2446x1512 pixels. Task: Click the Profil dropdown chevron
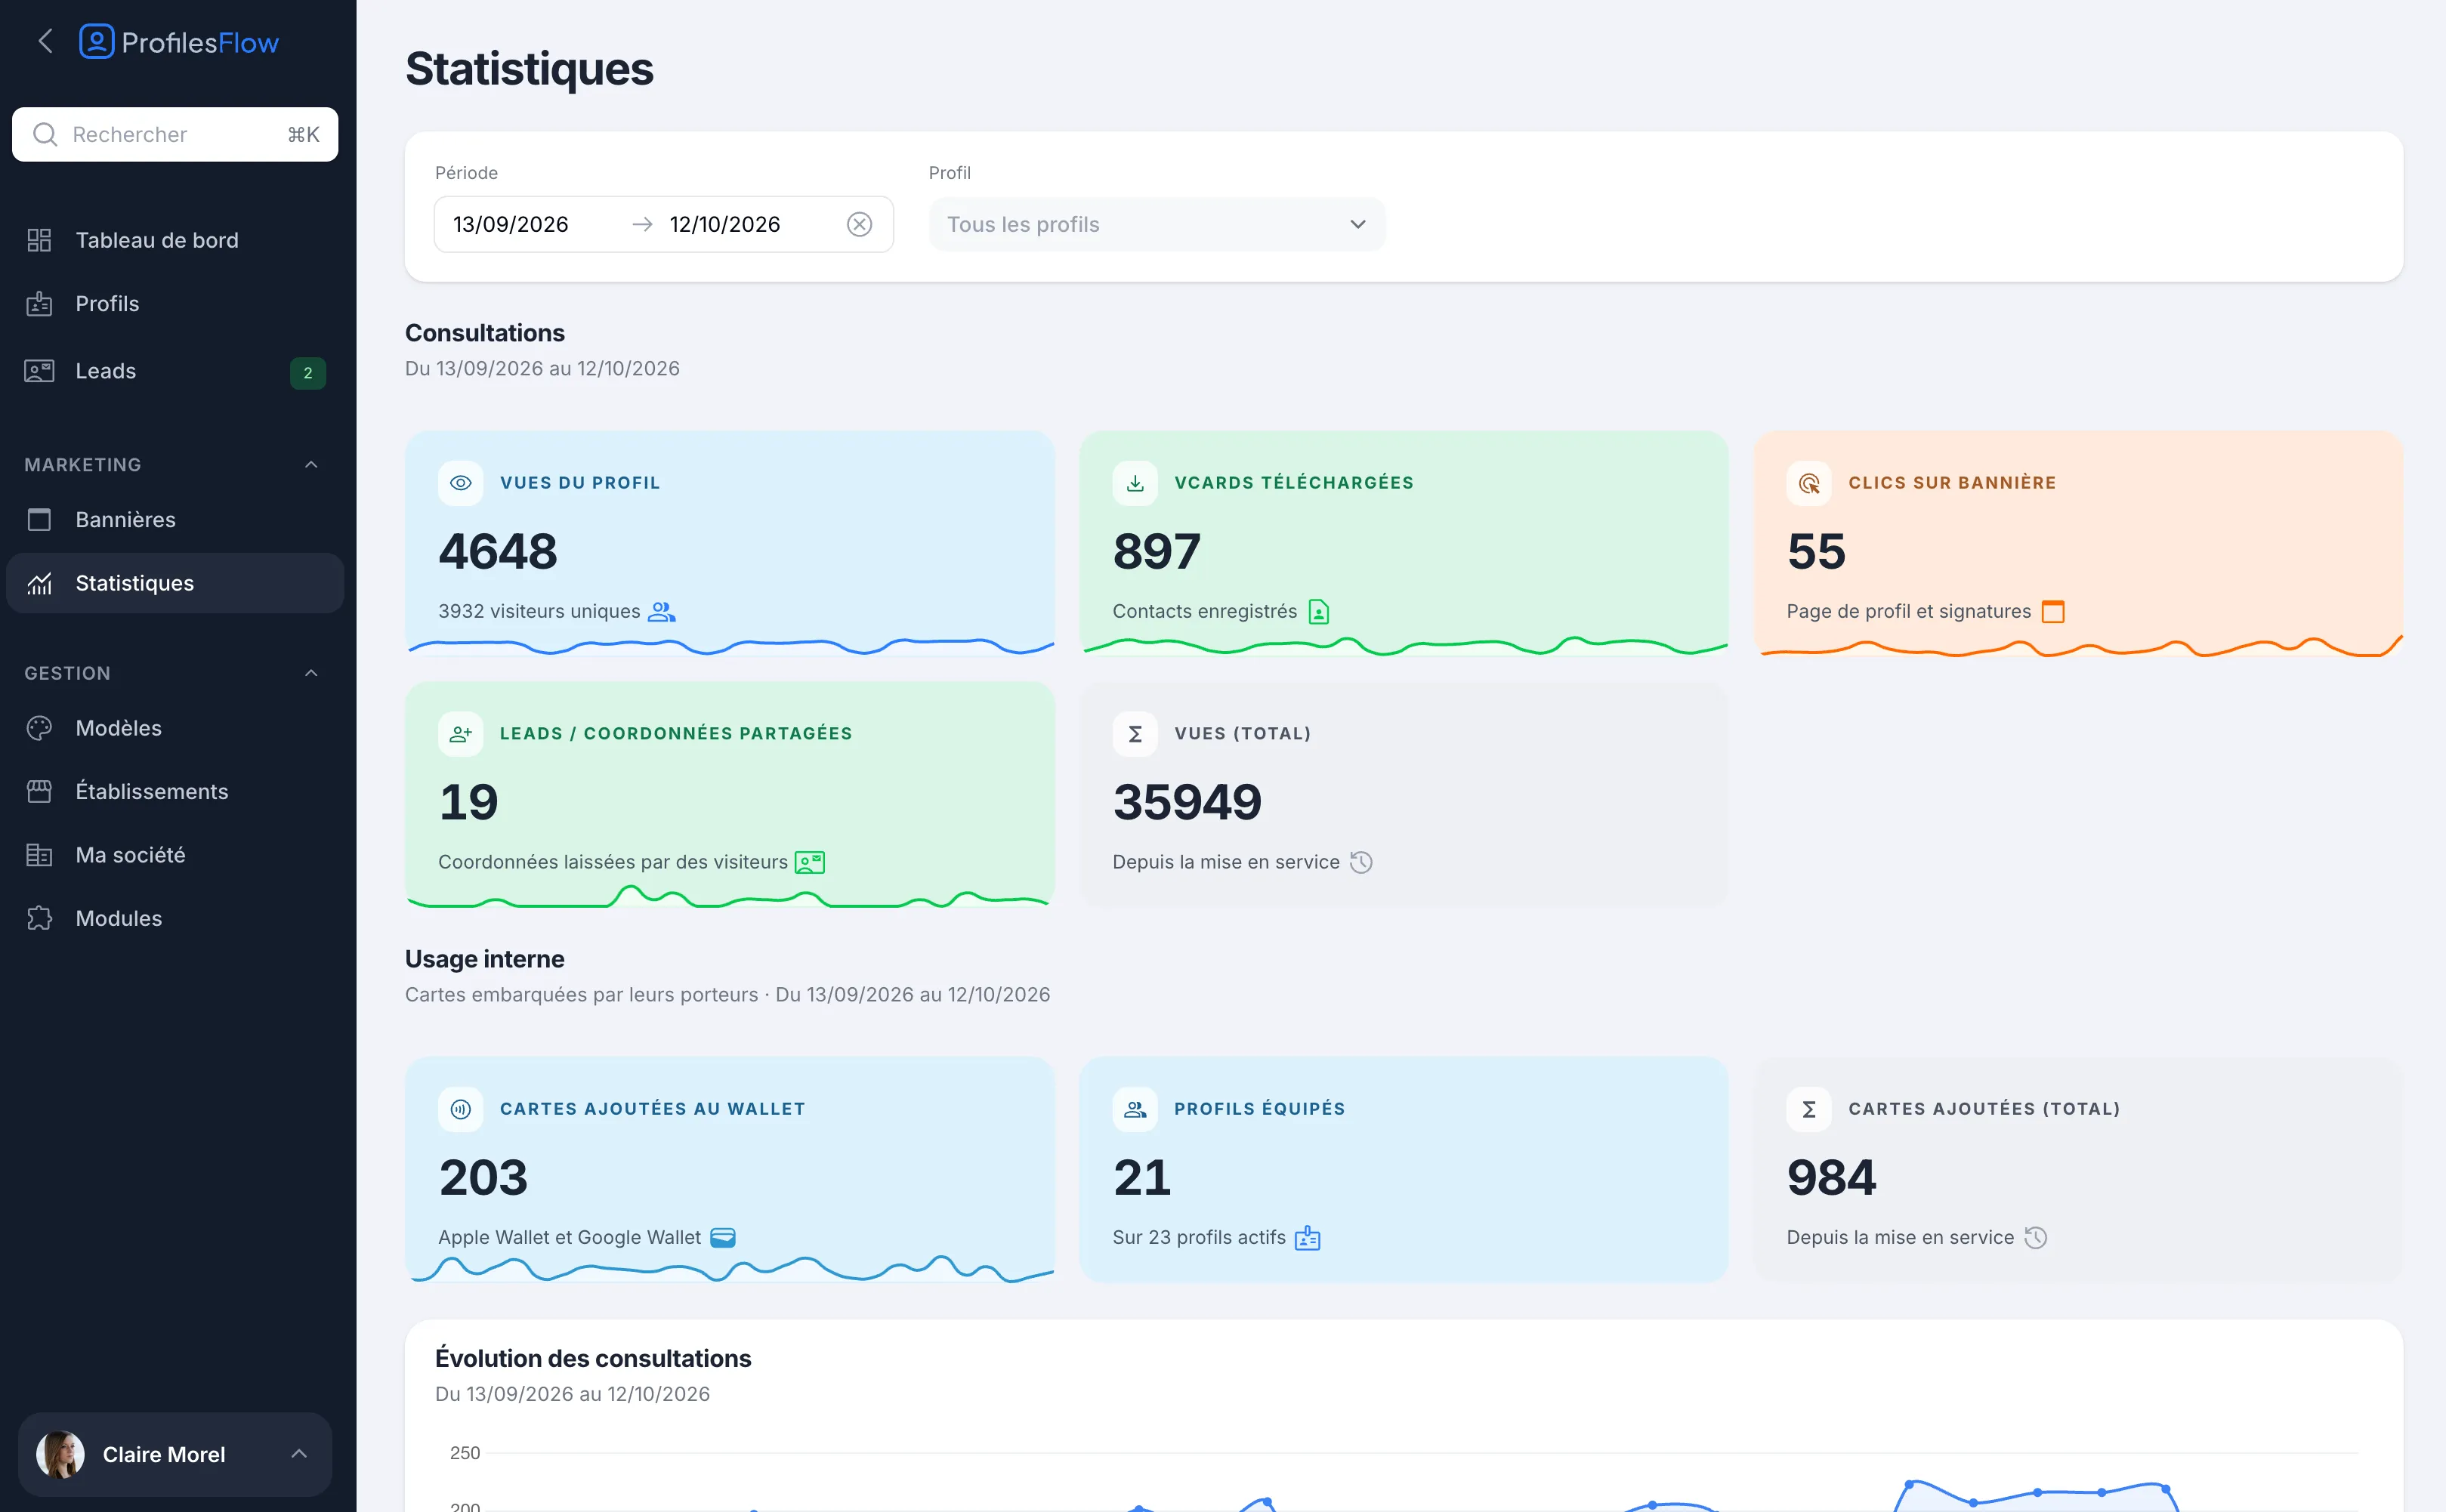coord(1357,224)
